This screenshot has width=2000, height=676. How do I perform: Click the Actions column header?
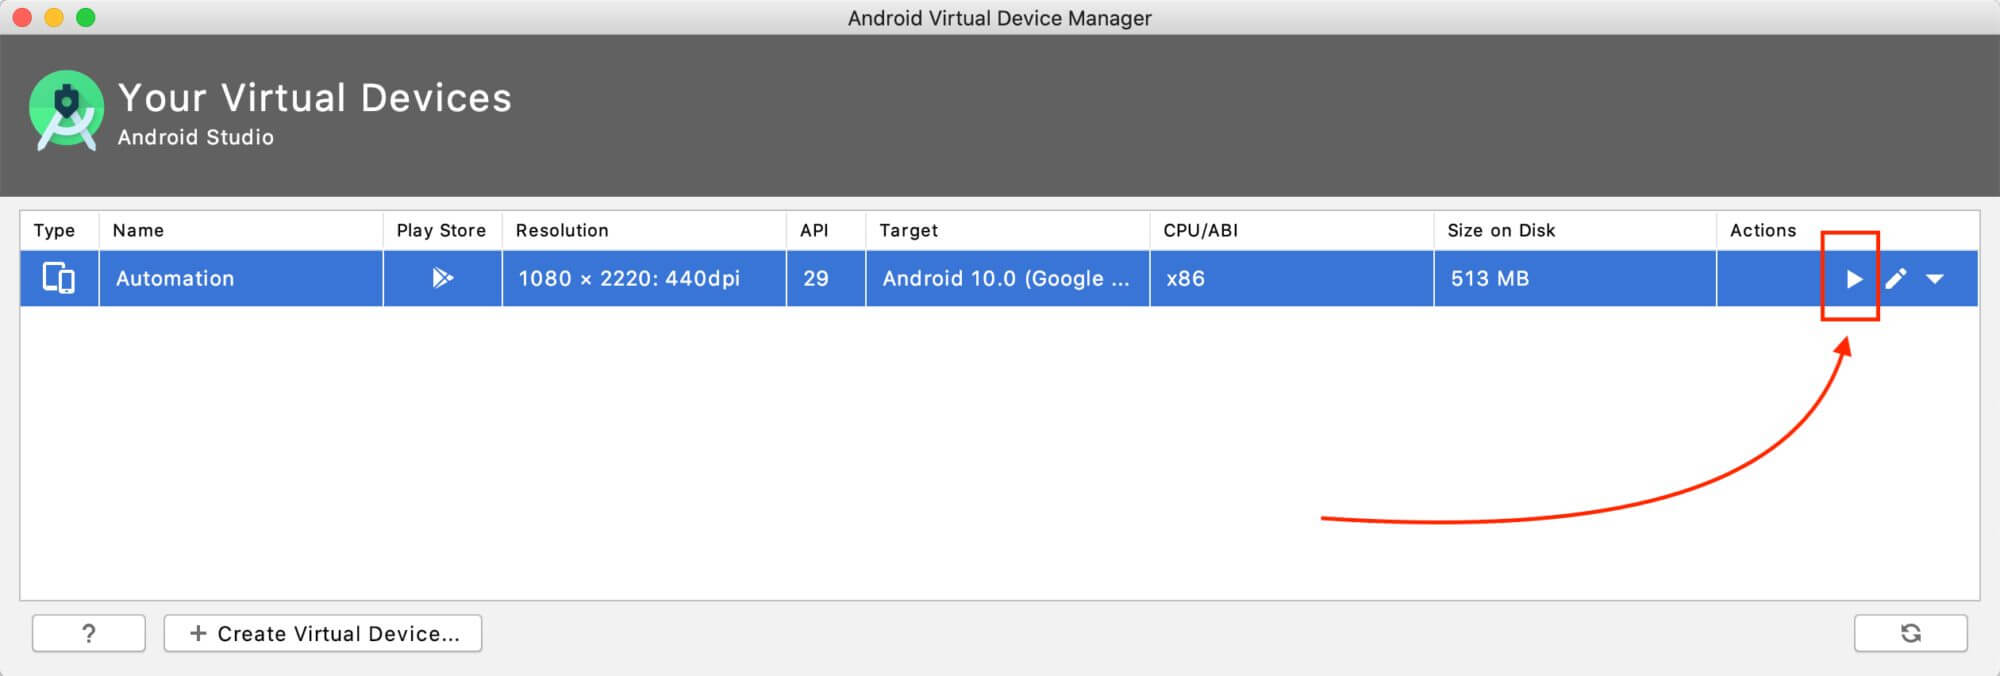pos(1848,230)
